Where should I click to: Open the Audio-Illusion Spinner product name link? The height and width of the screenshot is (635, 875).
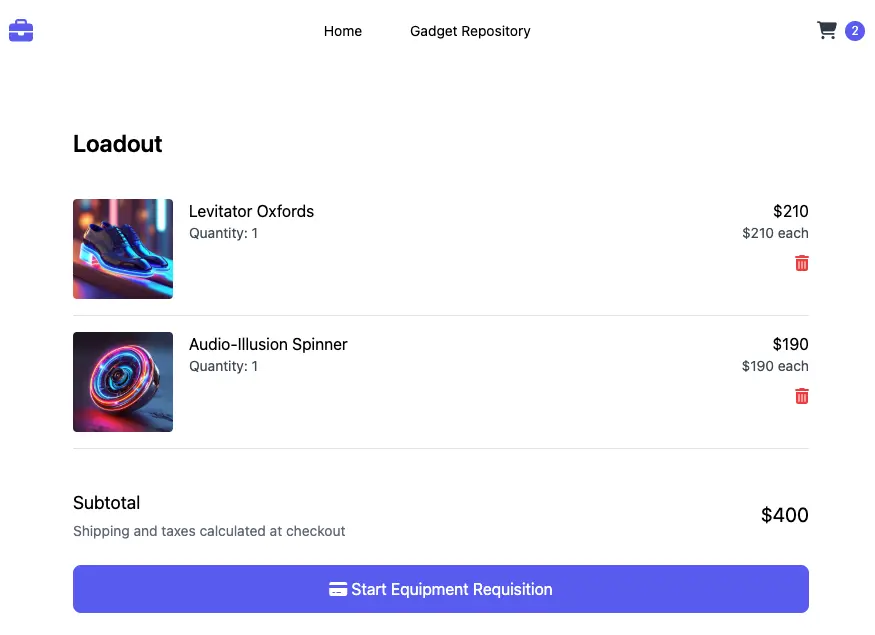(x=268, y=344)
